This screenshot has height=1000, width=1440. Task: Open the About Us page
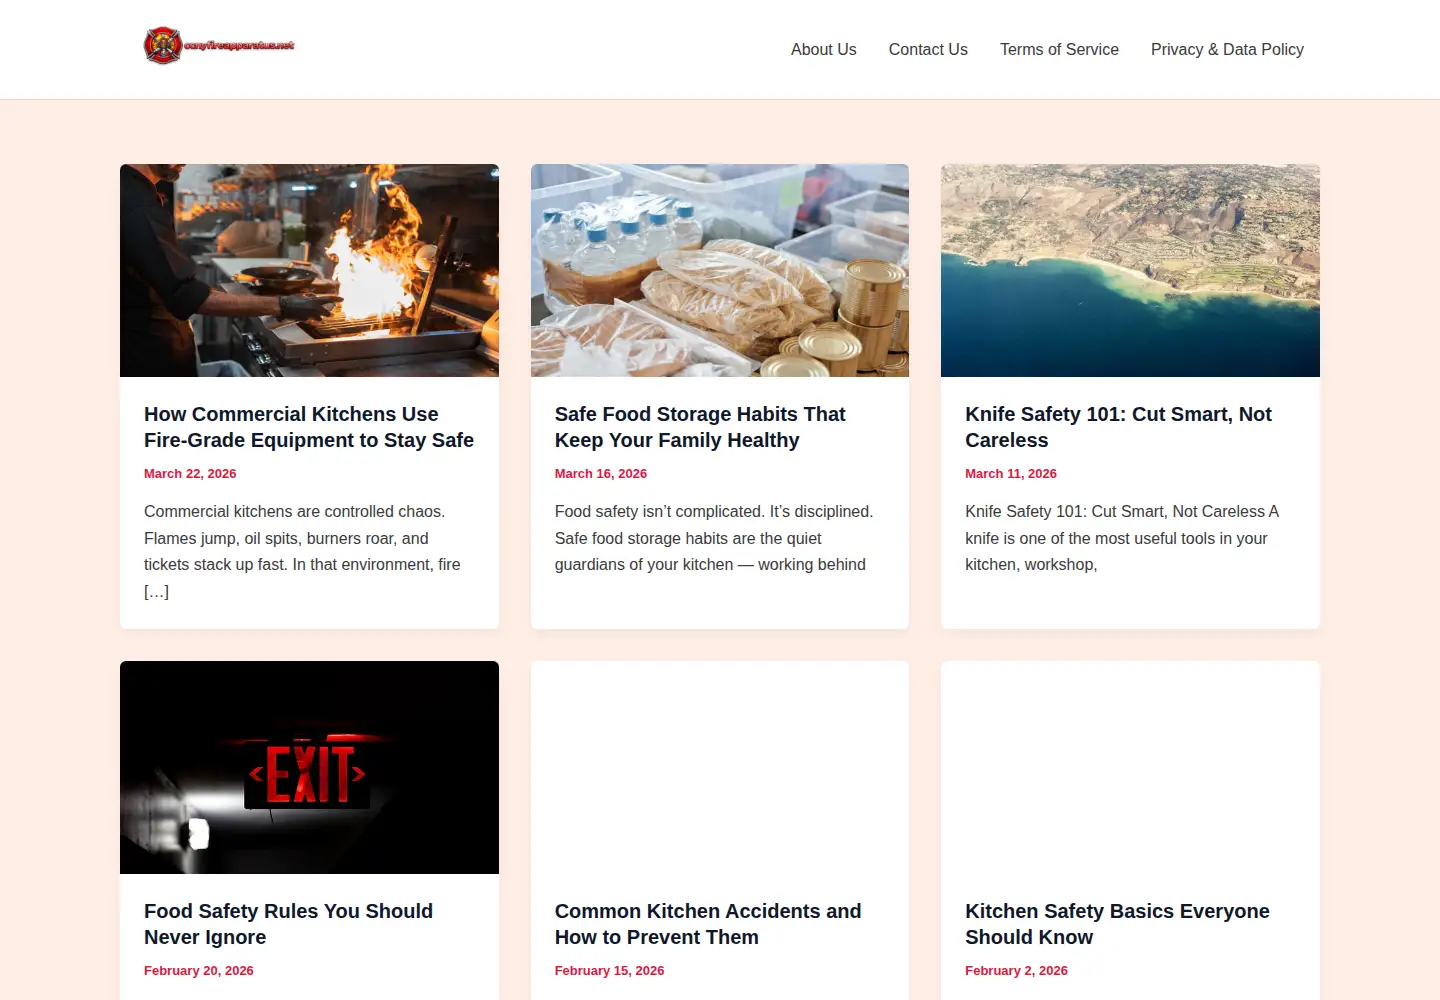(x=823, y=49)
